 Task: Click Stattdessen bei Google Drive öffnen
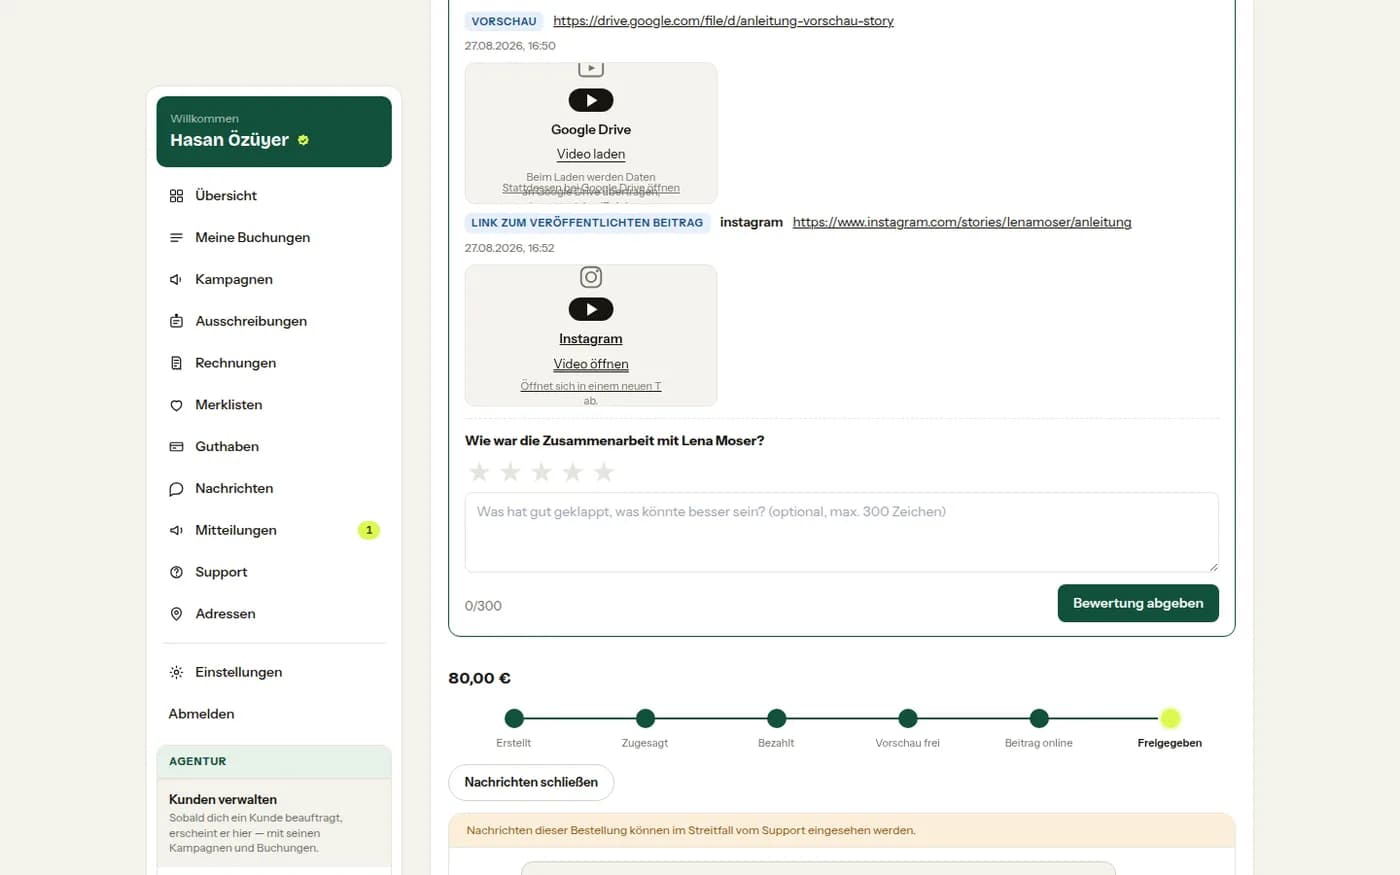[x=591, y=188]
